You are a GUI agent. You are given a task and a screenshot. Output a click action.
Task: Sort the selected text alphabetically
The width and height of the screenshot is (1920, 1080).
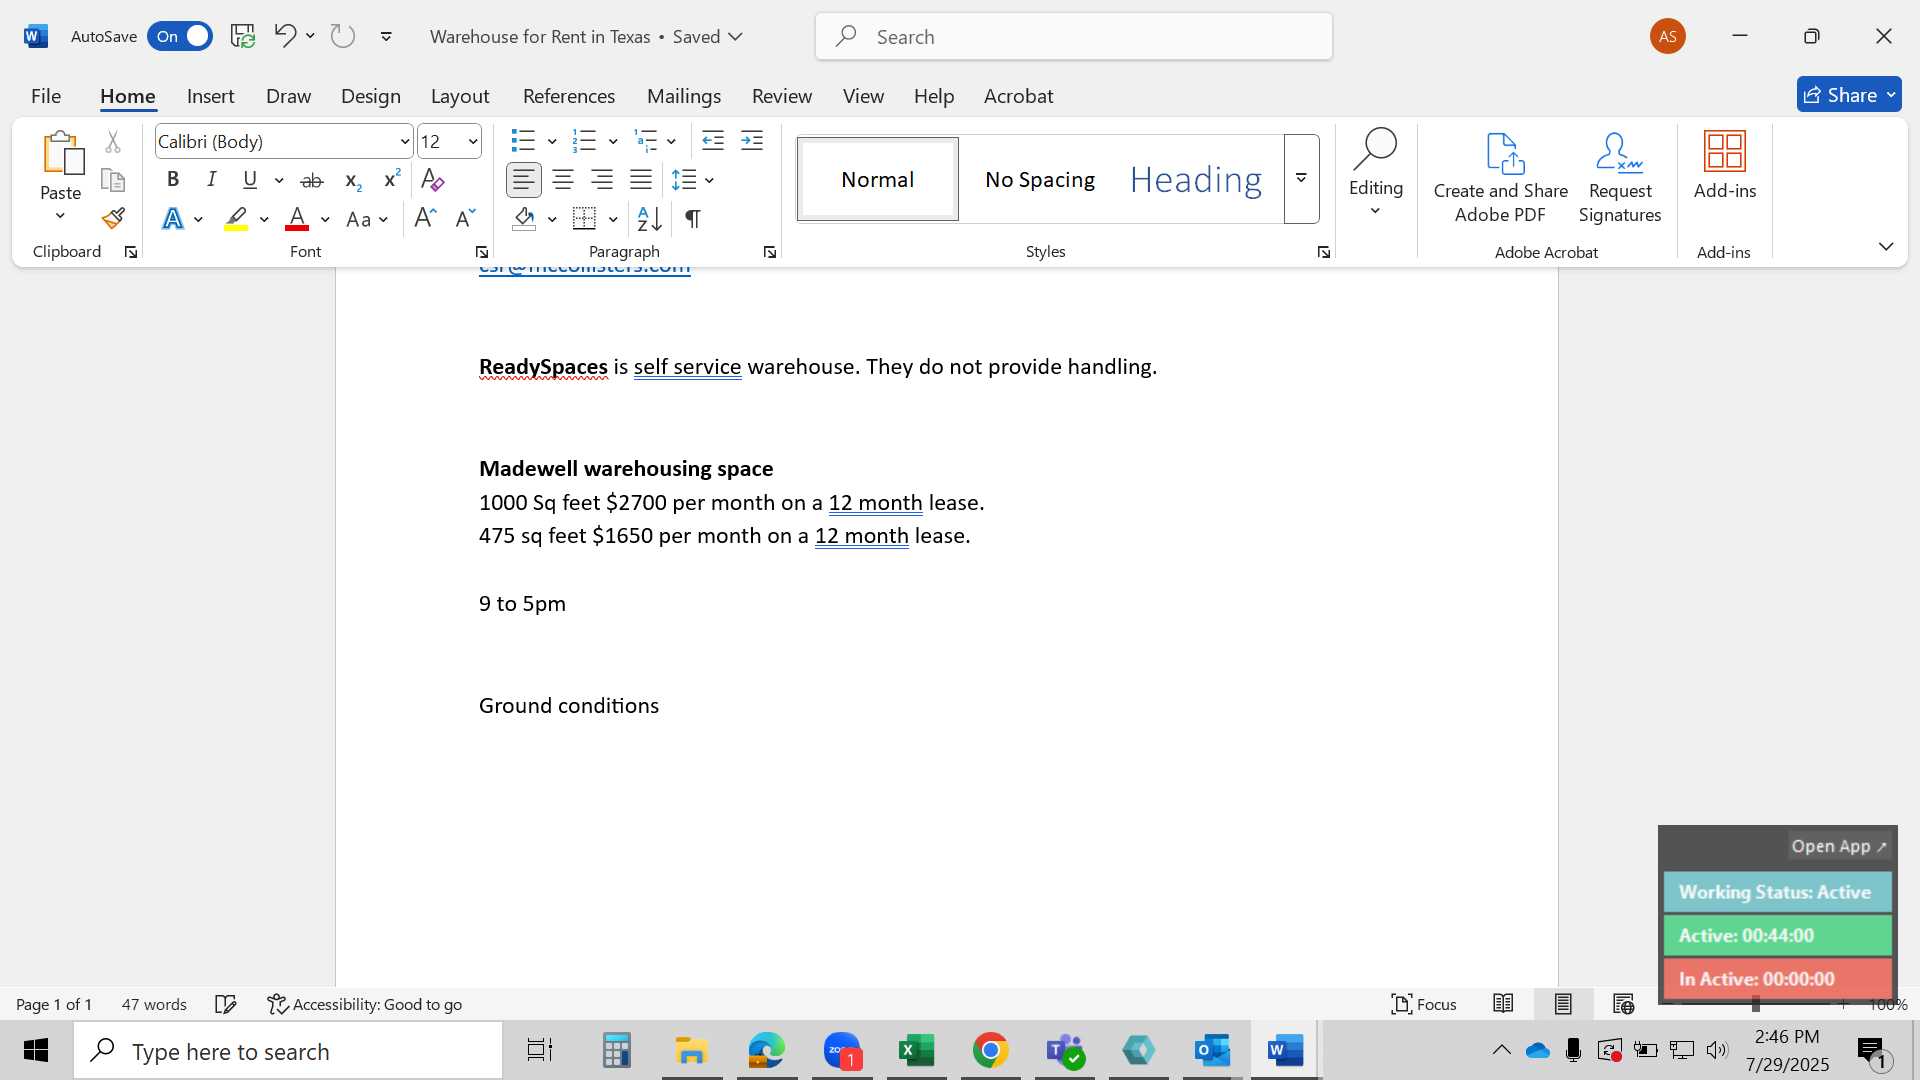649,218
